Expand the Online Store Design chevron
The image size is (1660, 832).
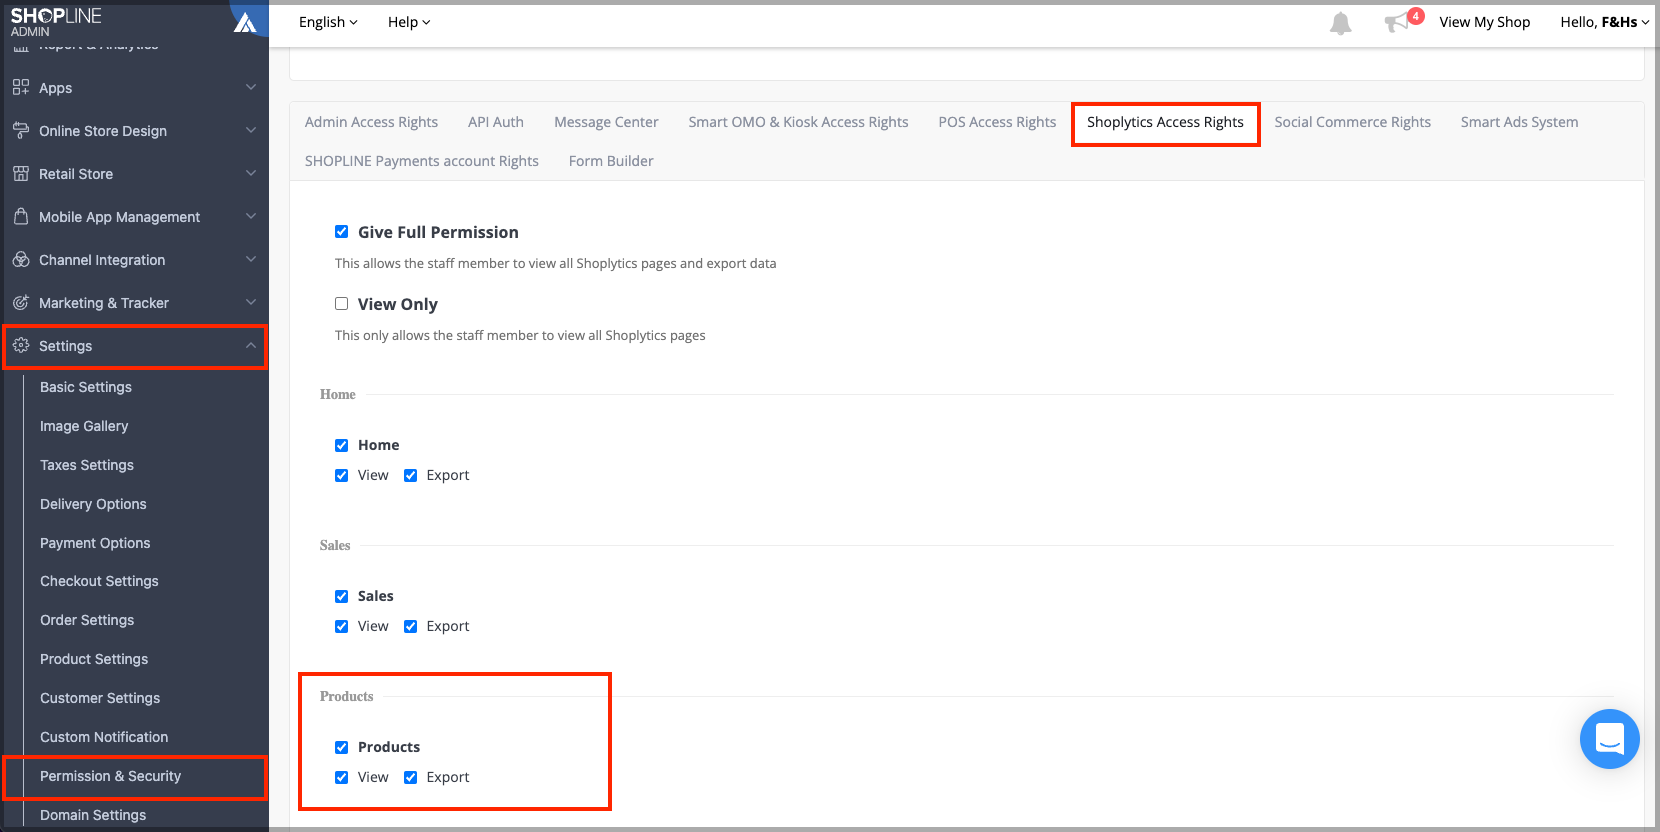(251, 130)
